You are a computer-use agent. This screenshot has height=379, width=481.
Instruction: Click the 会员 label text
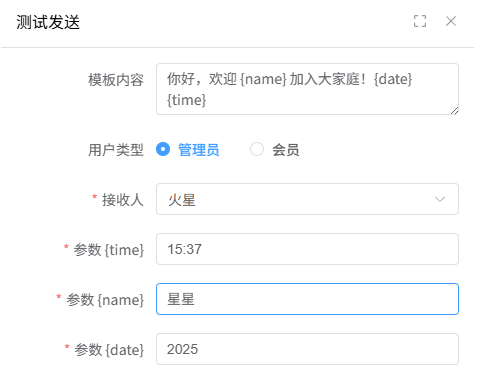point(286,150)
